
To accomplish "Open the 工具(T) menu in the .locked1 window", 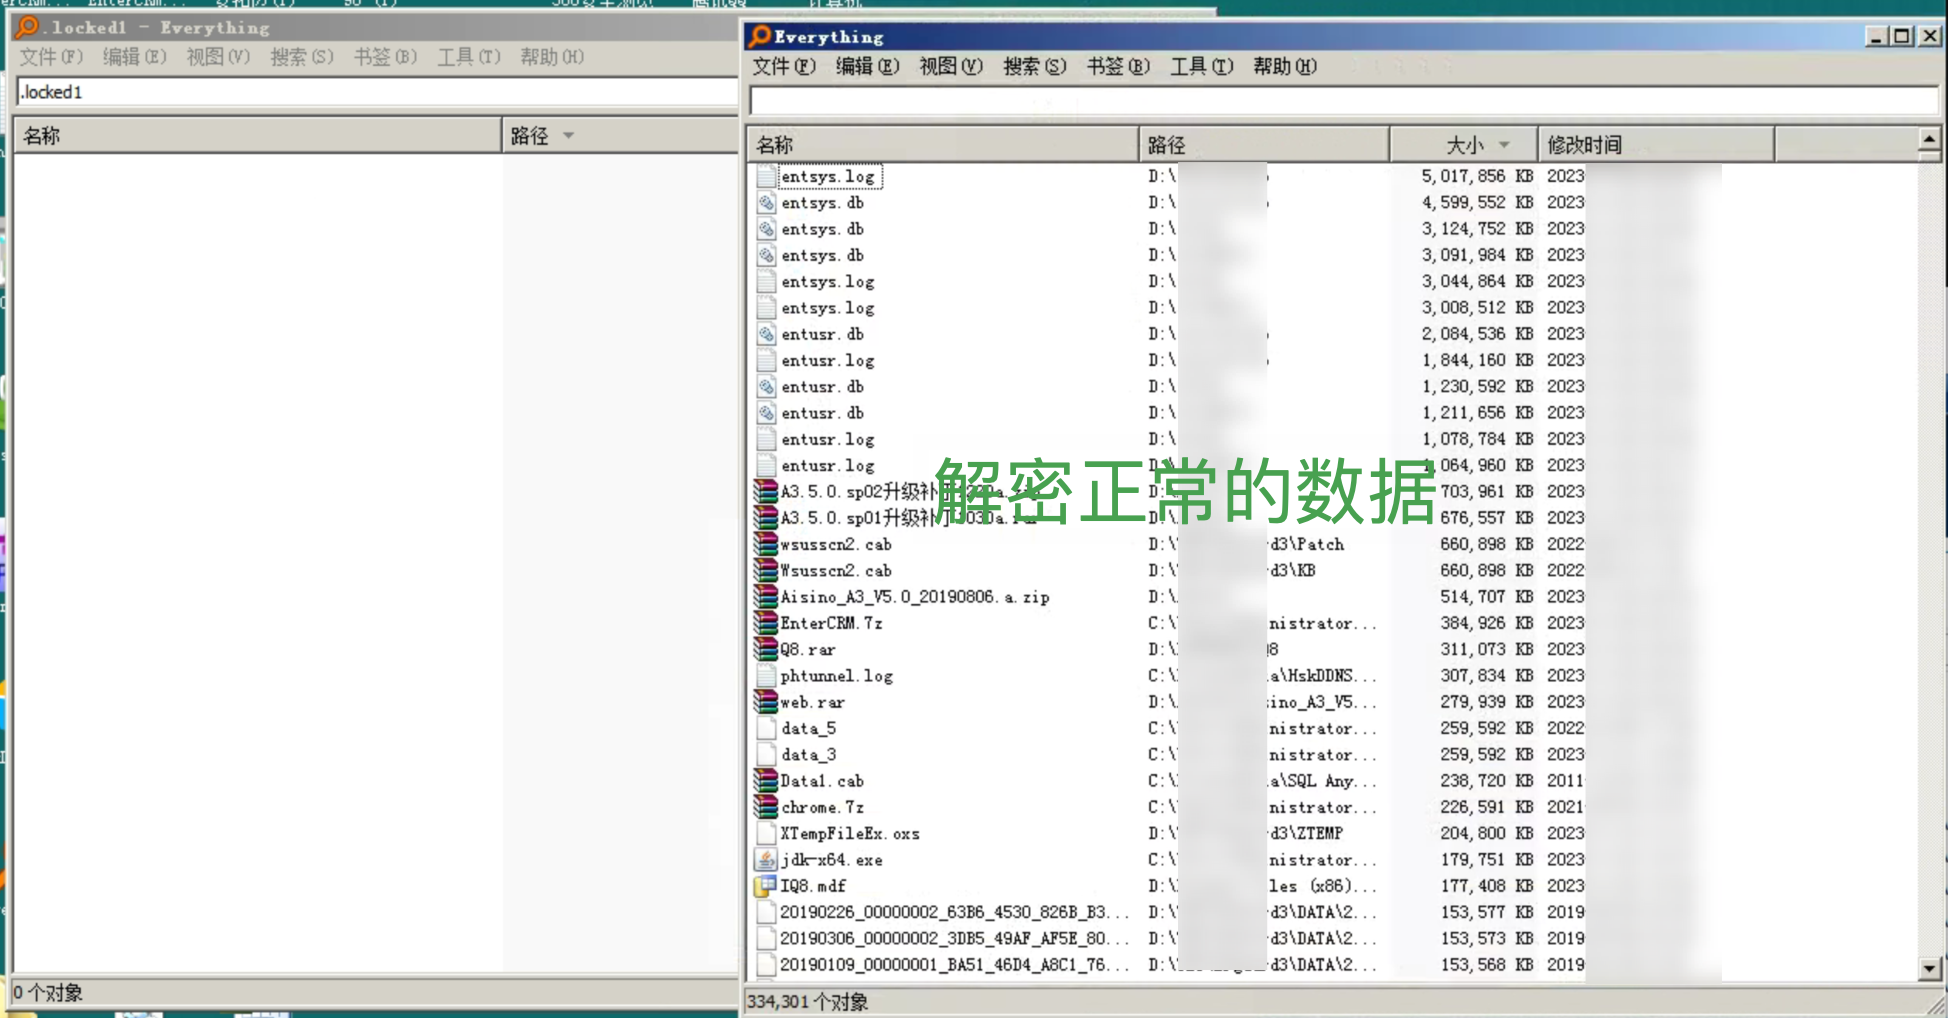I will tap(468, 57).
